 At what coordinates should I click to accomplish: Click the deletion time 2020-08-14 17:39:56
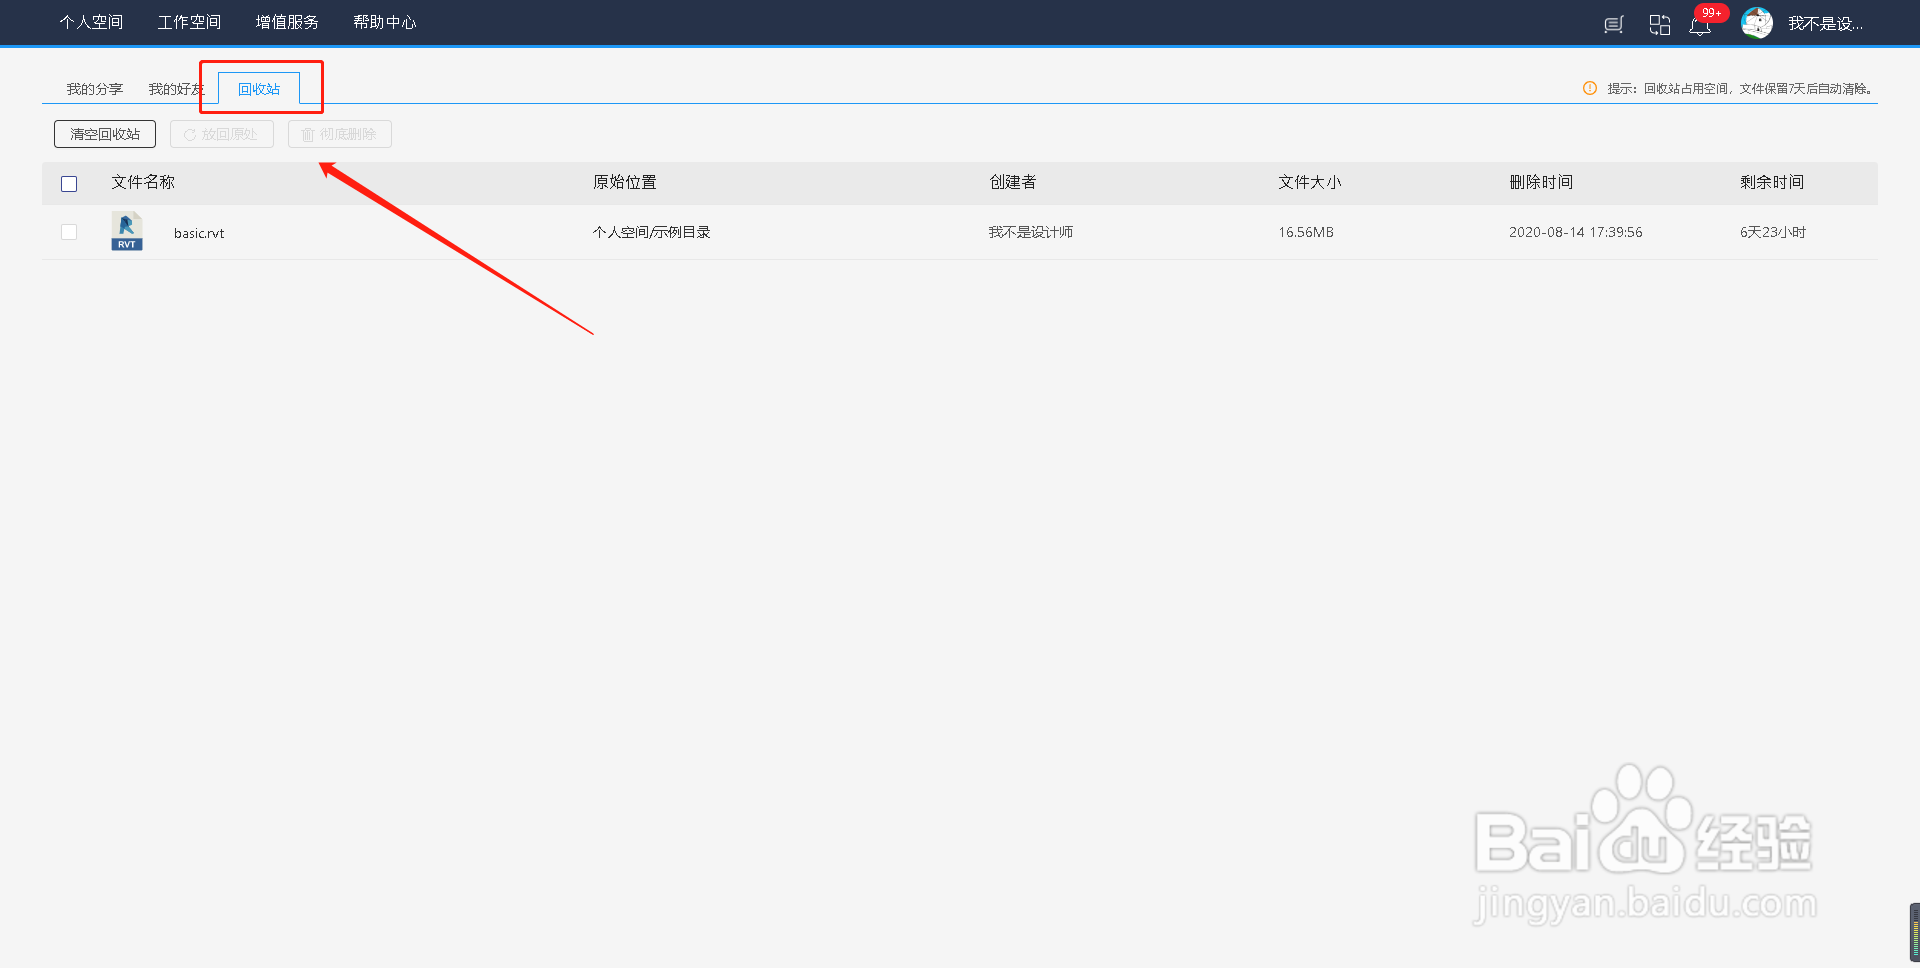coord(1576,232)
